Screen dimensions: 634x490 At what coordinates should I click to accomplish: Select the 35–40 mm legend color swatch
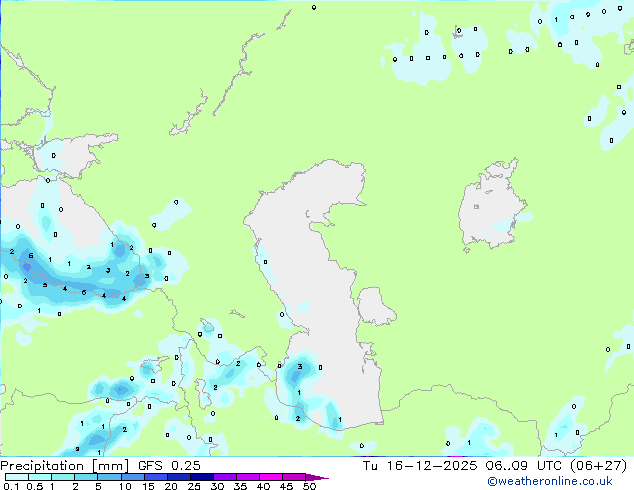tap(247, 477)
